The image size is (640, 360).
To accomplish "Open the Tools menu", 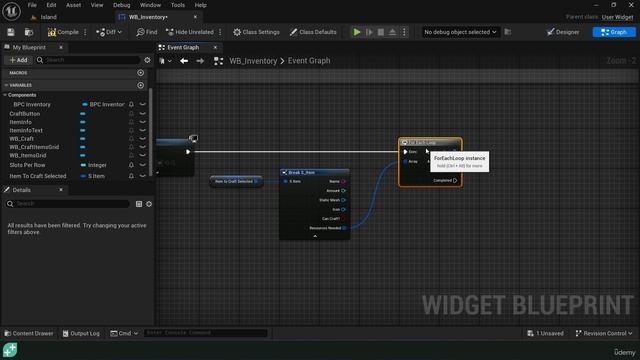I will click(x=178, y=5).
